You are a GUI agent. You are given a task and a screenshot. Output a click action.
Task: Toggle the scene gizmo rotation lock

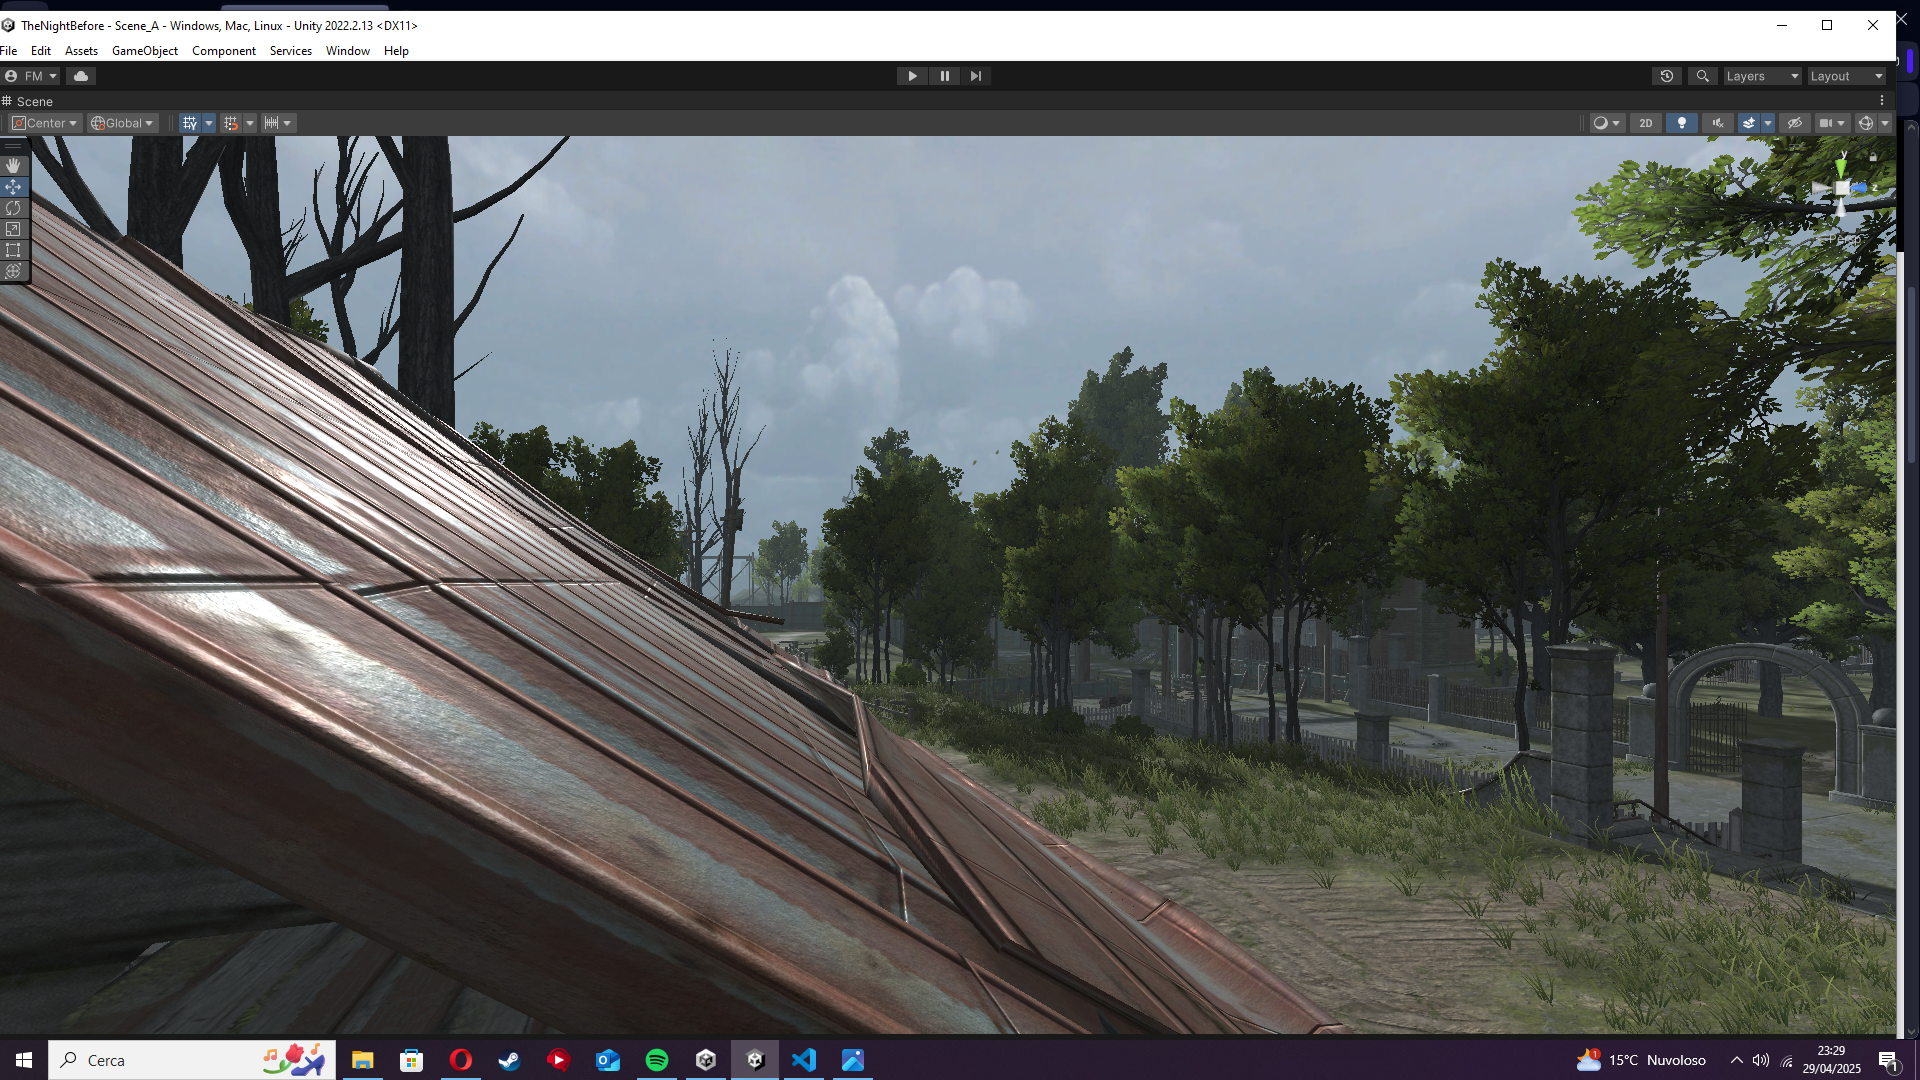coord(1873,157)
